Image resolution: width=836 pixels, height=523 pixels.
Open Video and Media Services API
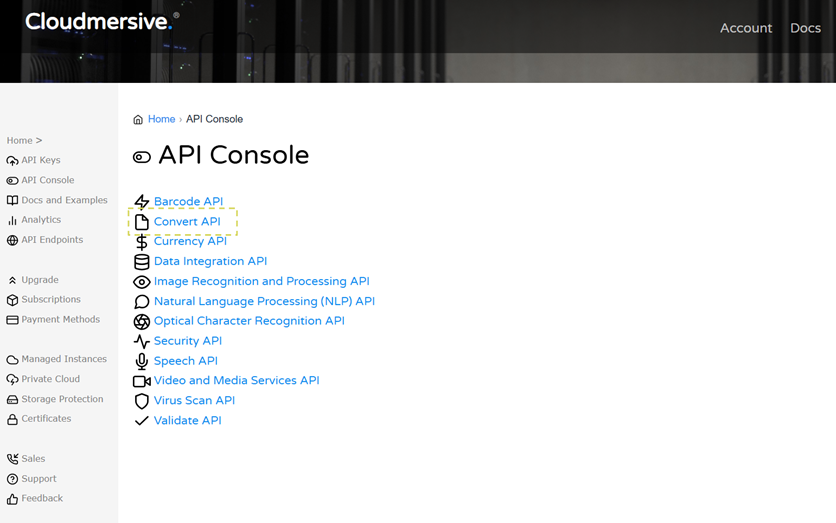pos(237,380)
